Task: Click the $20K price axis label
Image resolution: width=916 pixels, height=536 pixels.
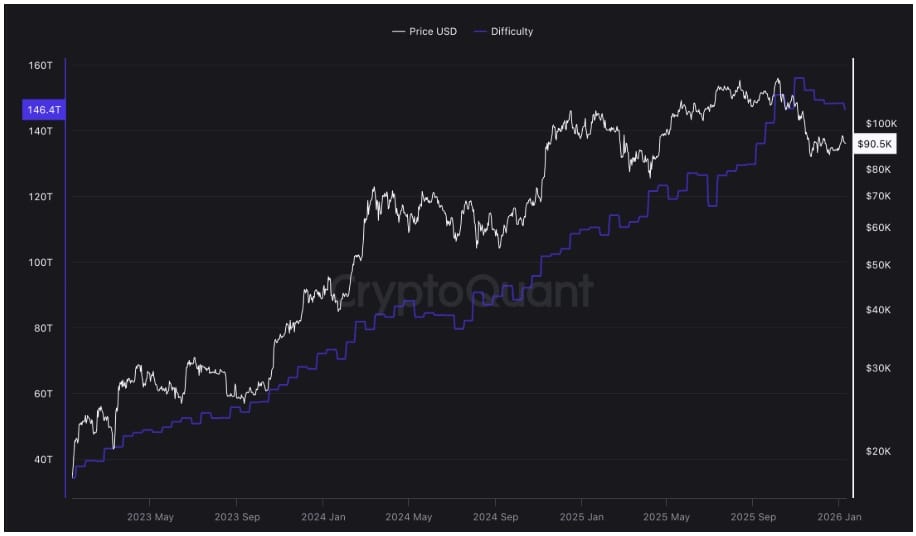Action: (877, 452)
